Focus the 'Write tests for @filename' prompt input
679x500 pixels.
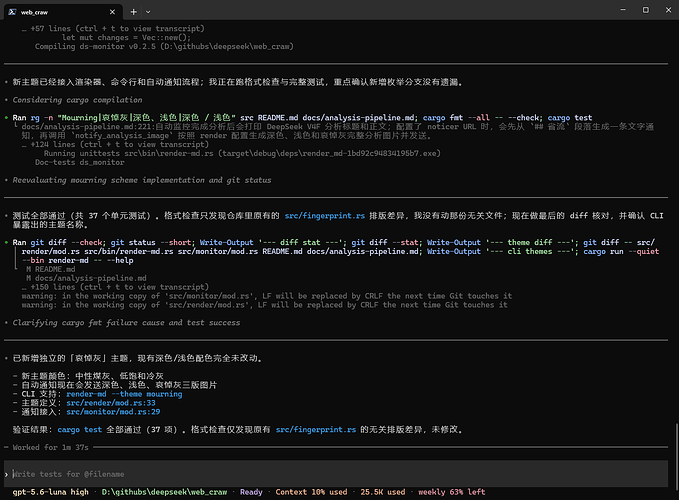coord(336,474)
